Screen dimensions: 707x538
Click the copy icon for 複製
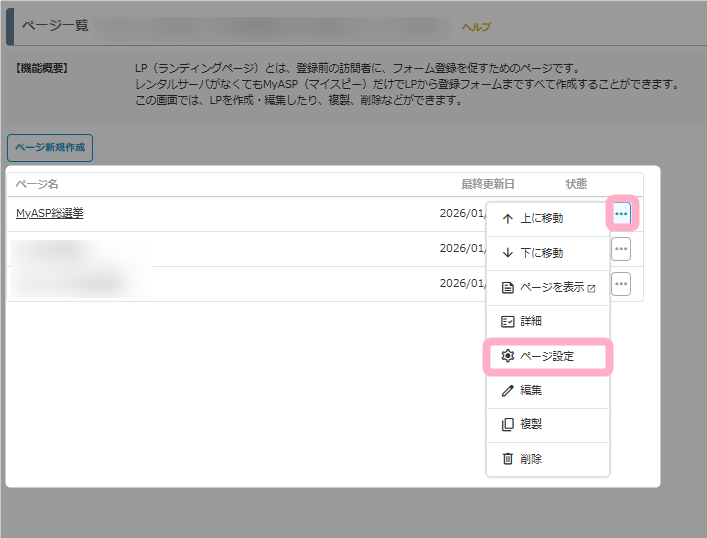[507, 424]
